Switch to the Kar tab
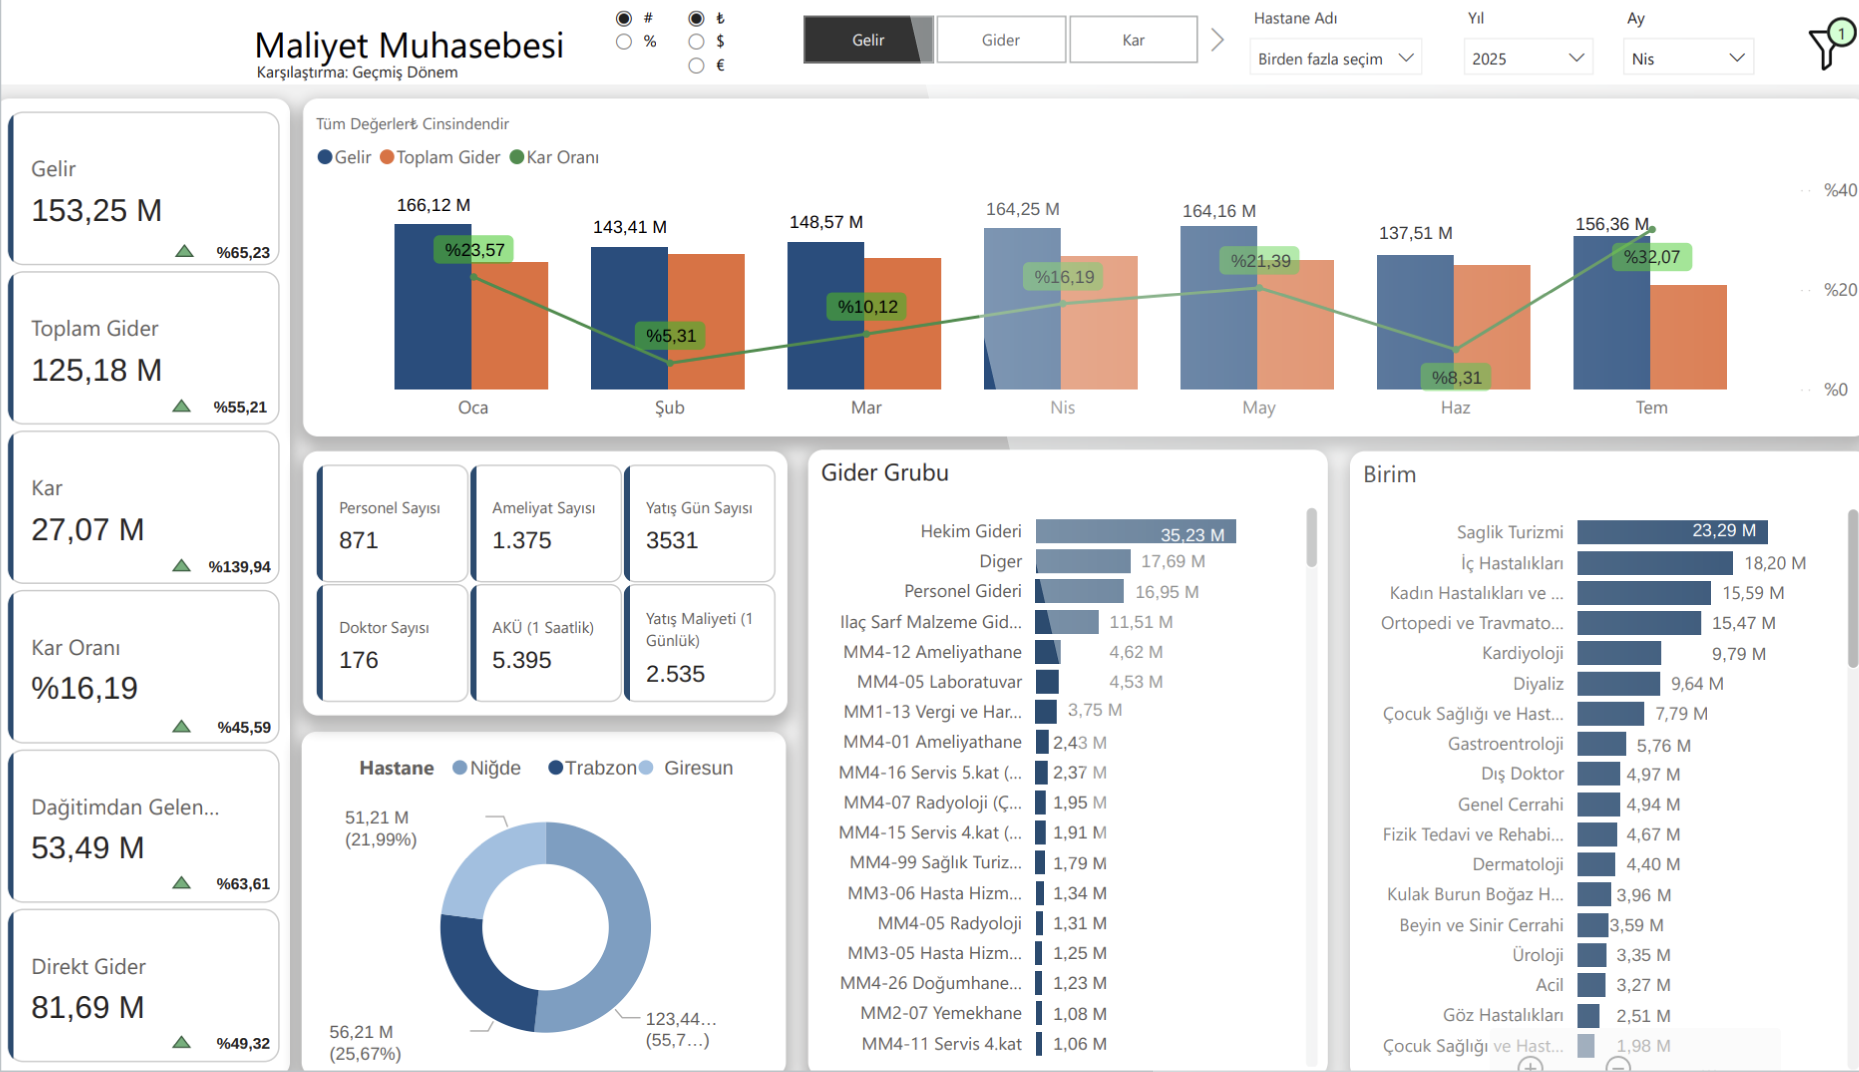The width and height of the screenshot is (1859, 1072). [x=1133, y=40]
